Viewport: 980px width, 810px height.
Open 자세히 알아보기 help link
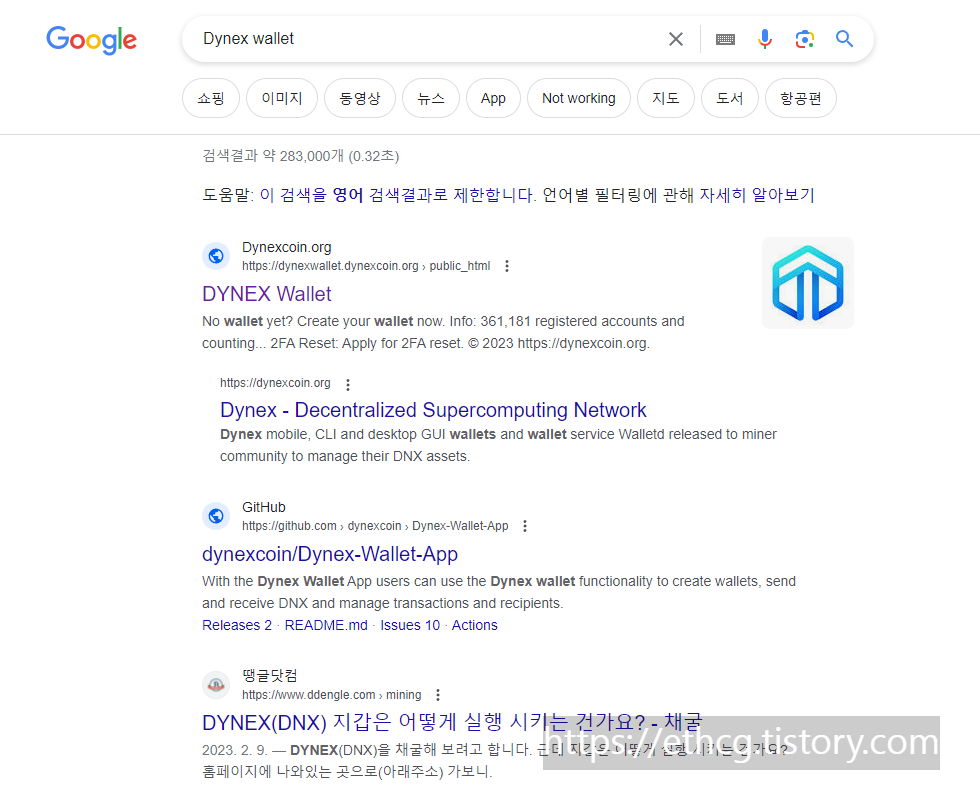tap(757, 195)
